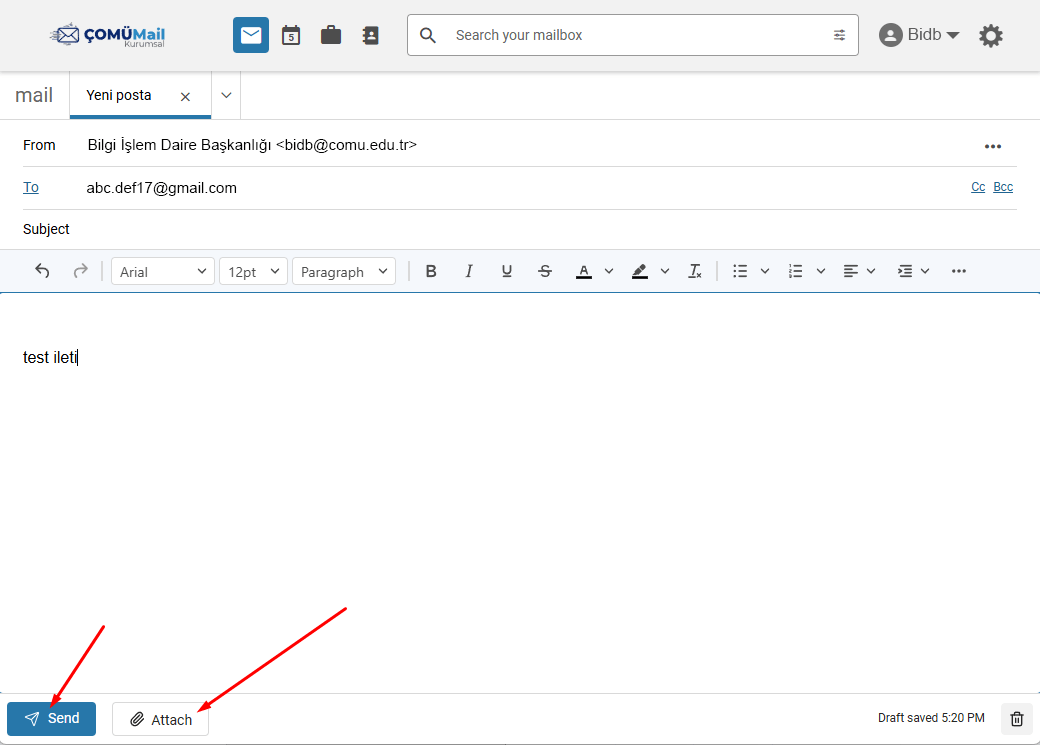1040x745 pixels.
Task: Close the Yeni posta tab
Action: pos(185,97)
